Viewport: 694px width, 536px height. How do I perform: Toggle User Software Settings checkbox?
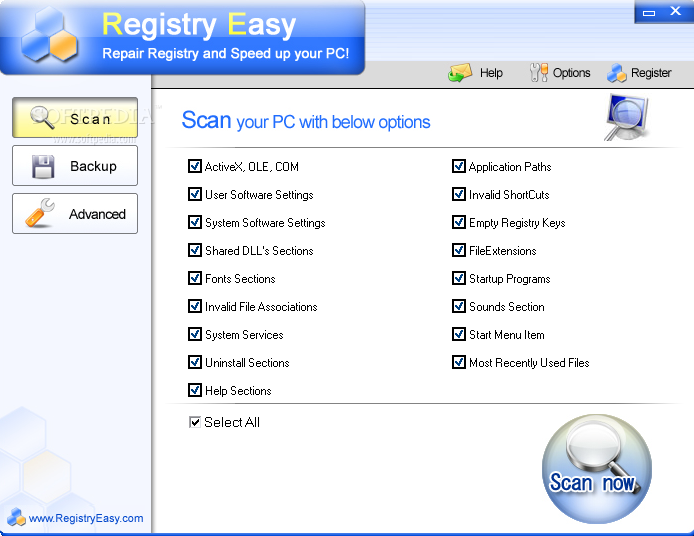(195, 194)
